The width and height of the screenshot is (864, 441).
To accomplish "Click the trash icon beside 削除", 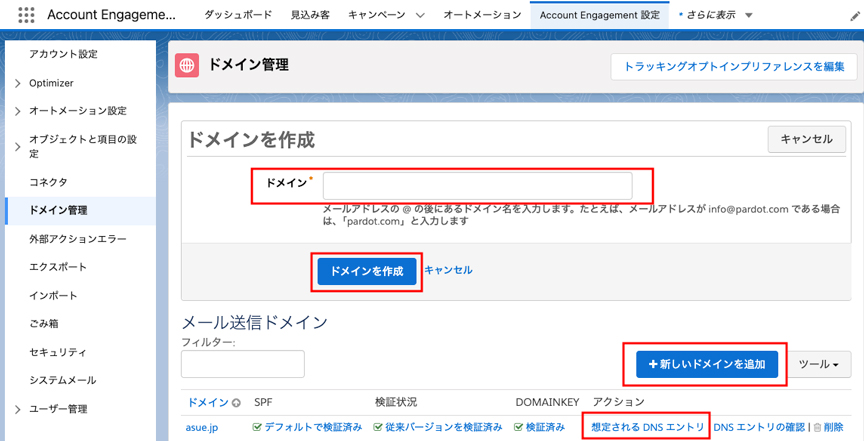I will (x=817, y=427).
